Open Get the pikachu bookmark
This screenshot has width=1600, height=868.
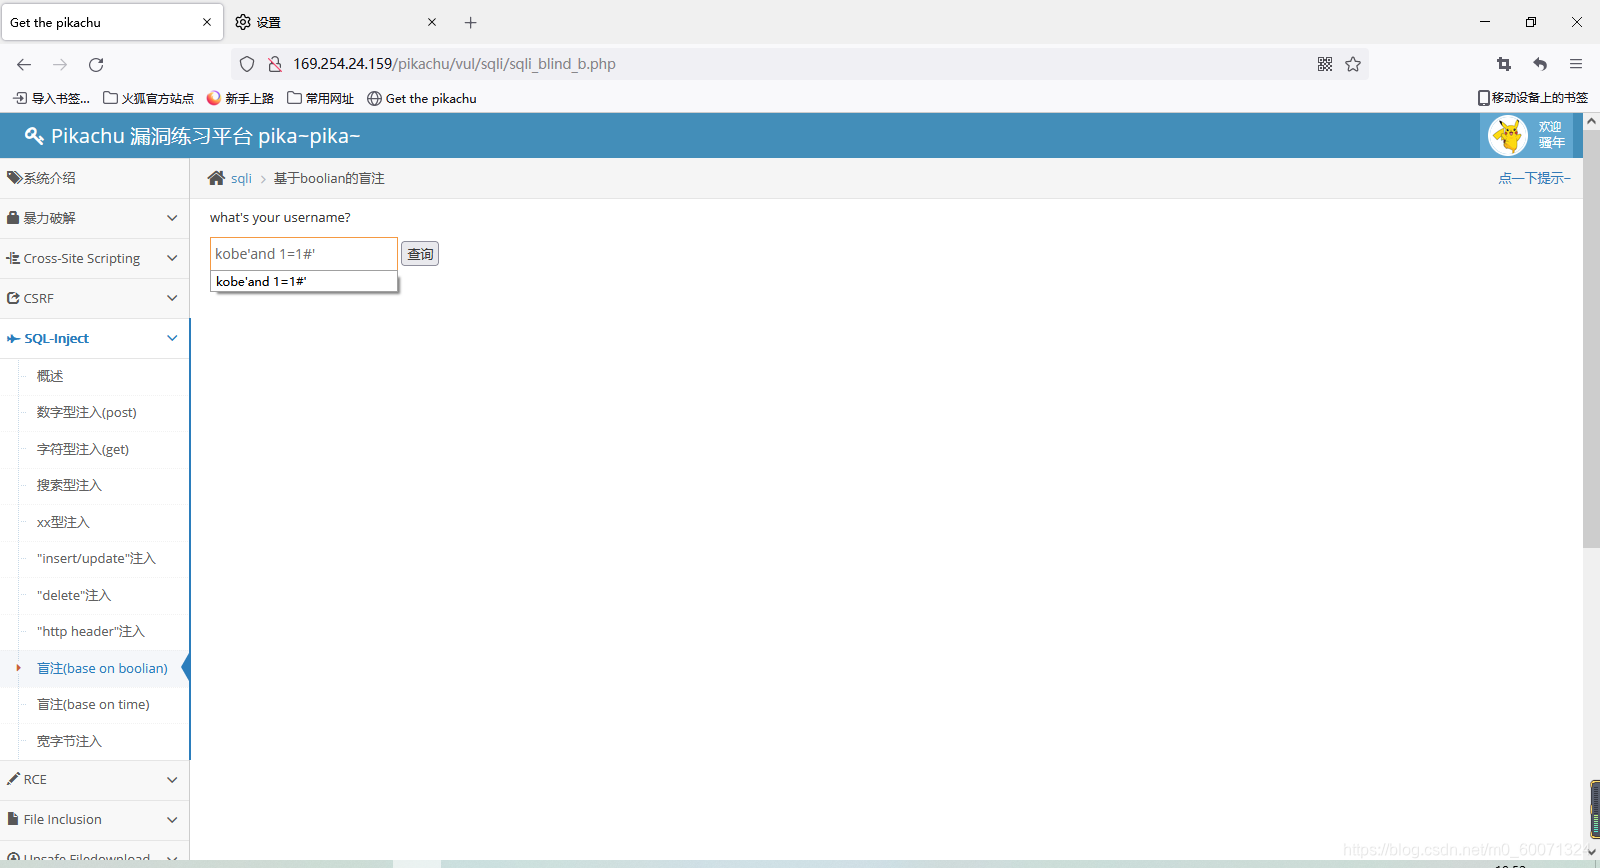[422, 98]
